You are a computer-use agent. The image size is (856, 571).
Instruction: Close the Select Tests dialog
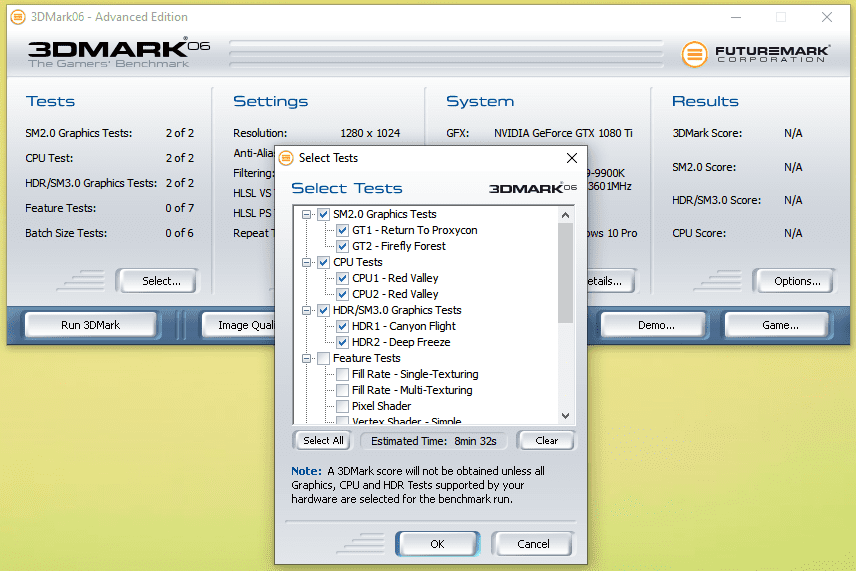tap(572, 158)
